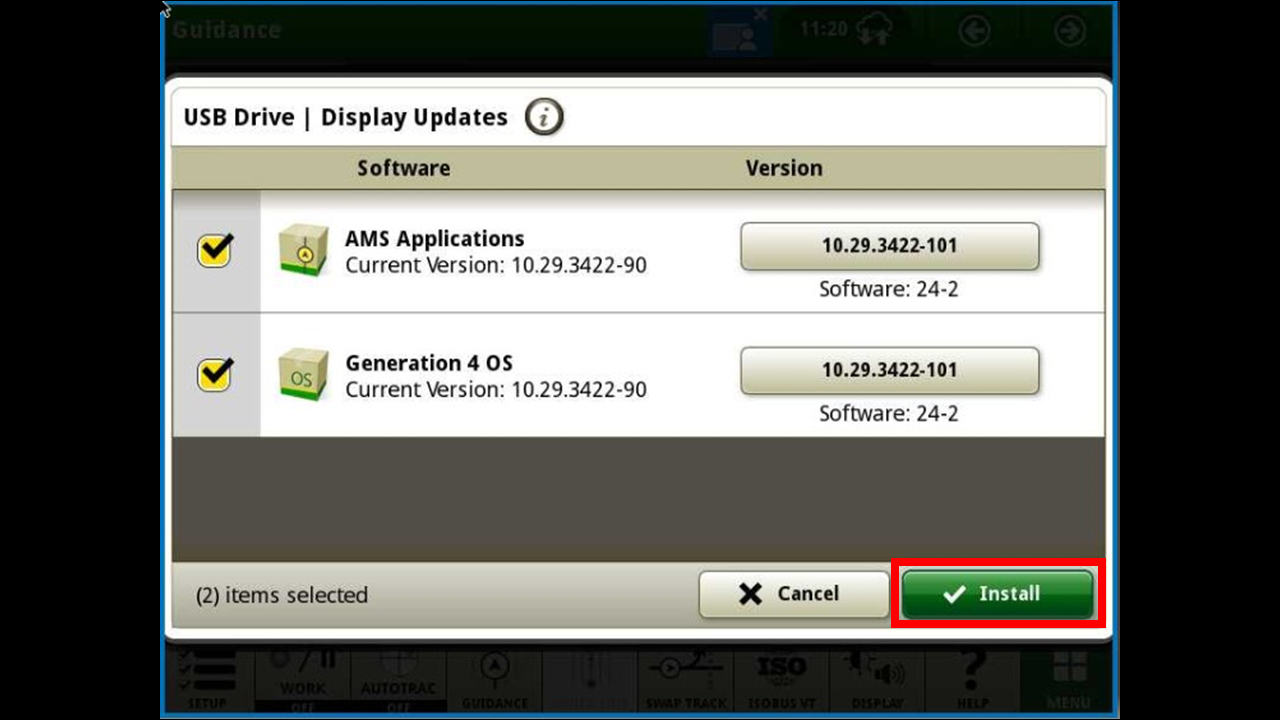Image resolution: width=1280 pixels, height=720 pixels.
Task: Click Software: 24-2 label in Generation 4 OS row
Action: point(889,414)
